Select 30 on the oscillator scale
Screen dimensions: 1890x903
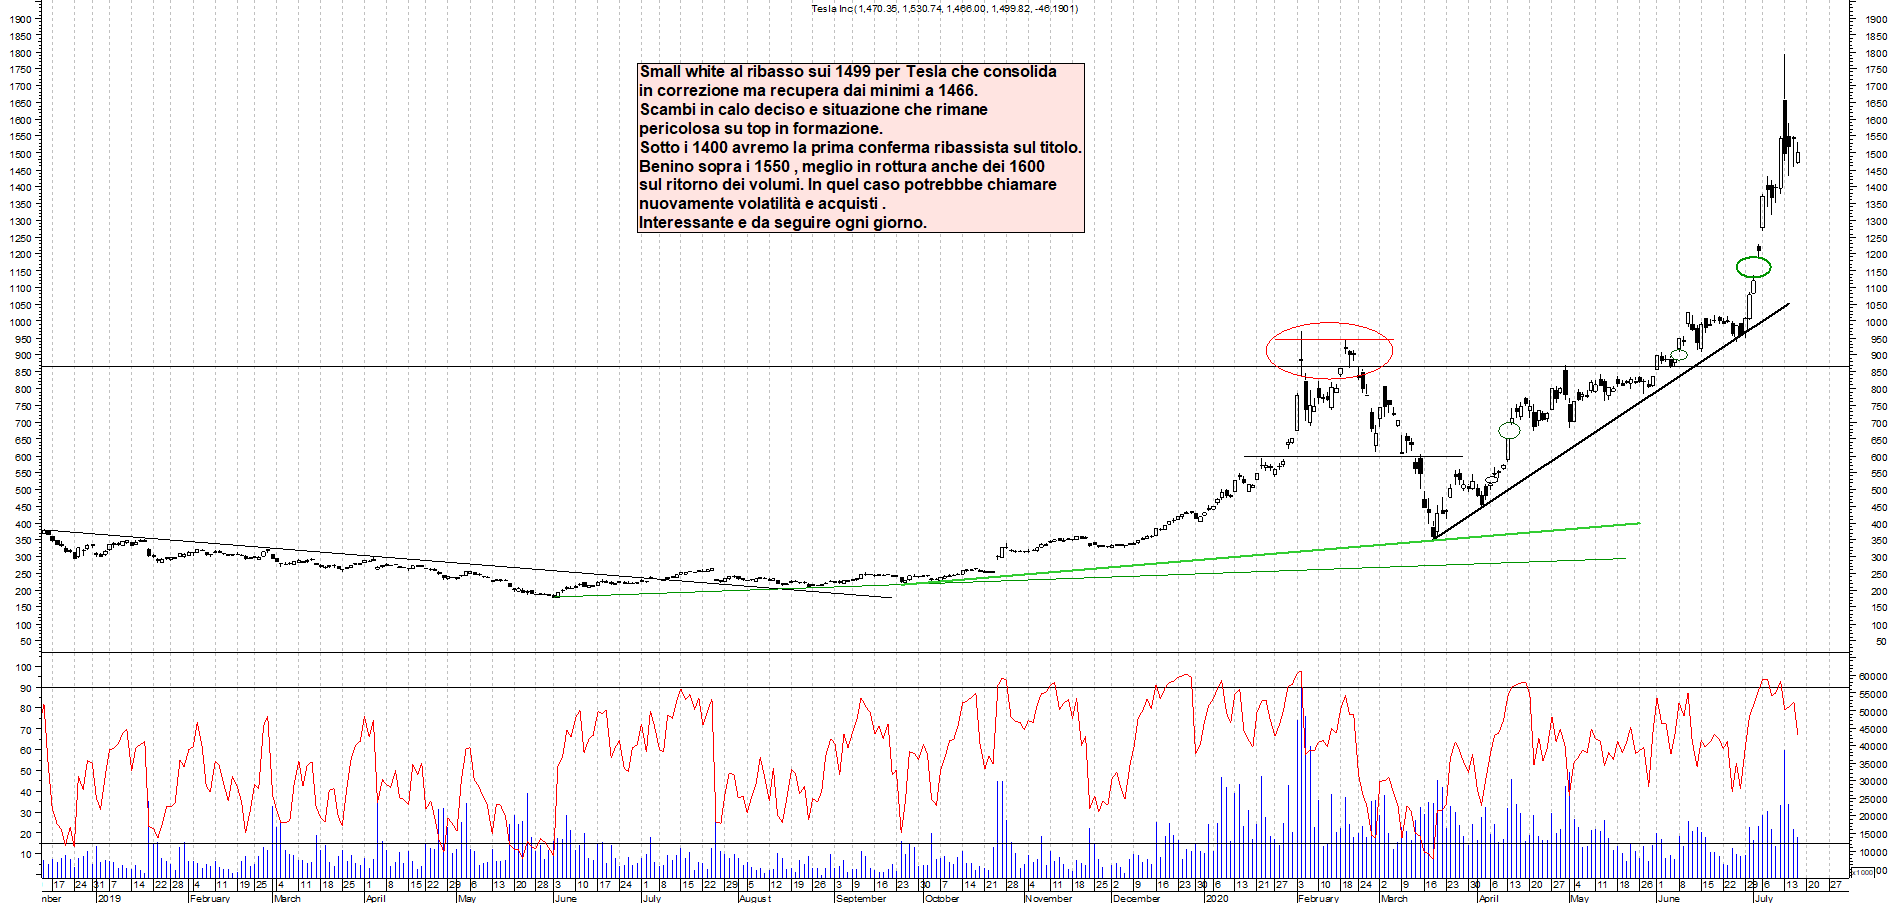(x=25, y=813)
